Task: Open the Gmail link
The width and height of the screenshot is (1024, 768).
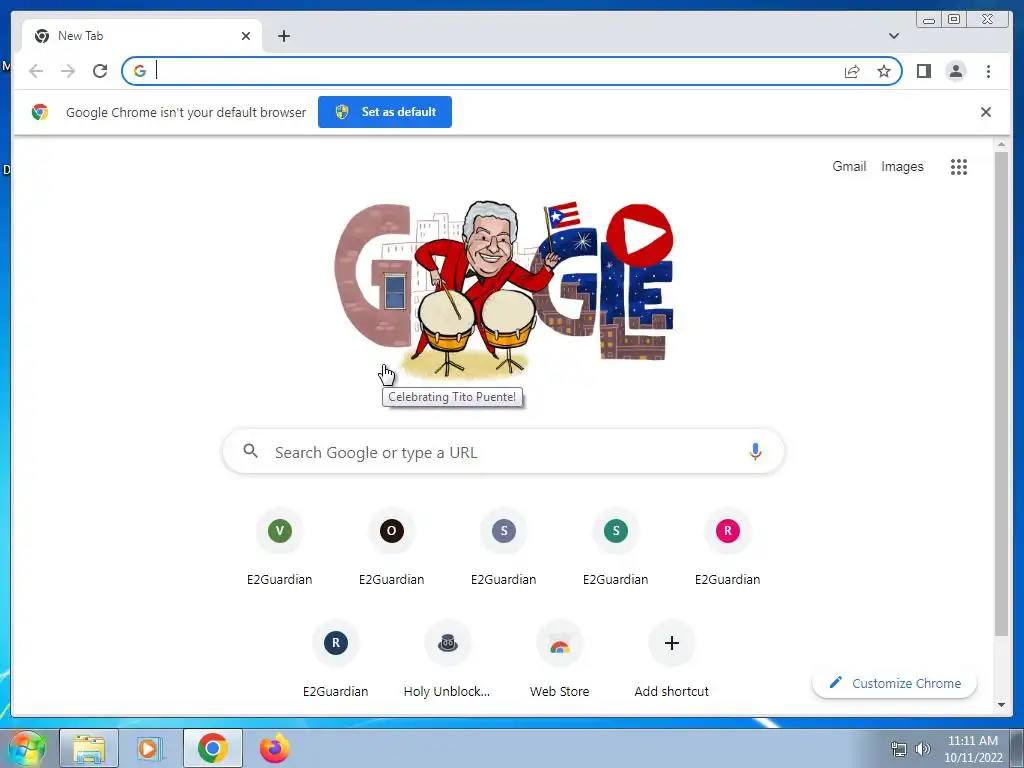Action: (849, 167)
